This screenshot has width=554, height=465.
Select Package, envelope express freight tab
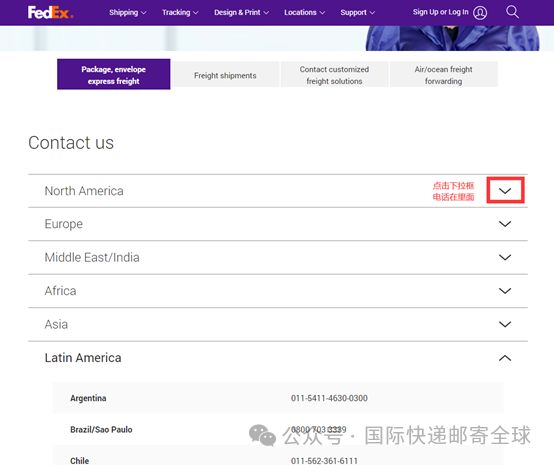click(x=114, y=74)
